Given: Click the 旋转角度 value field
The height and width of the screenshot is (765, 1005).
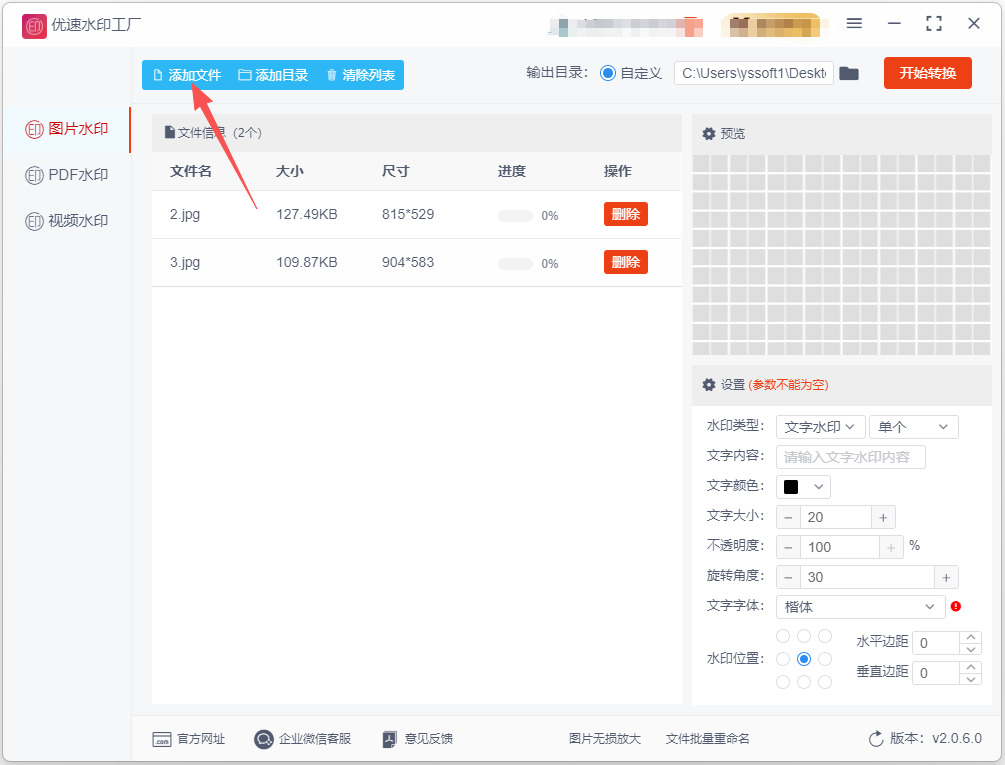Looking at the screenshot, I should pos(867,577).
